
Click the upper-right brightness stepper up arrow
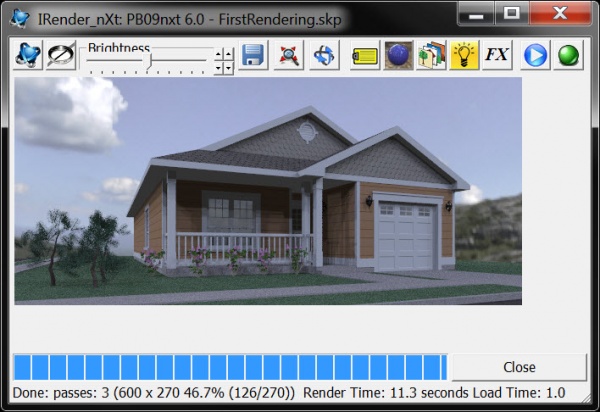[x=228, y=55]
